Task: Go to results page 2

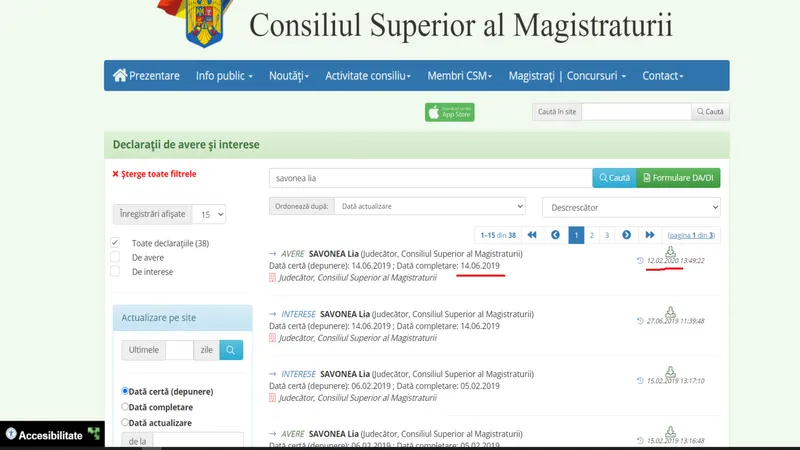Action: pyautogui.click(x=592, y=235)
